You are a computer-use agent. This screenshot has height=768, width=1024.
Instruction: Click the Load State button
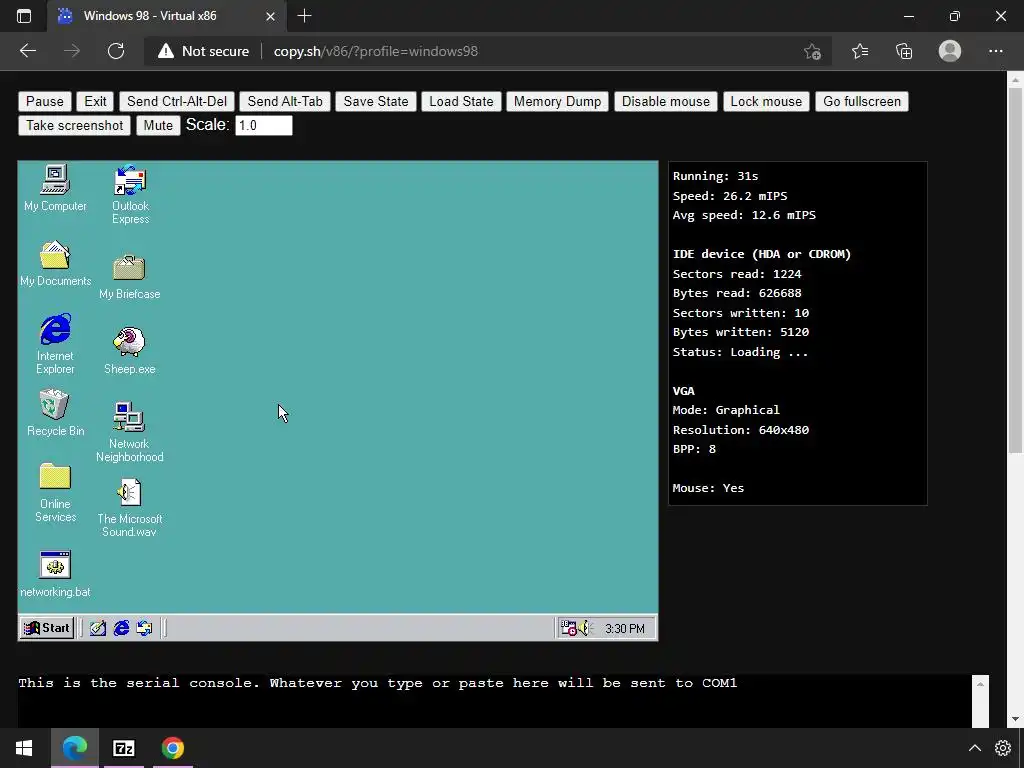click(x=461, y=101)
